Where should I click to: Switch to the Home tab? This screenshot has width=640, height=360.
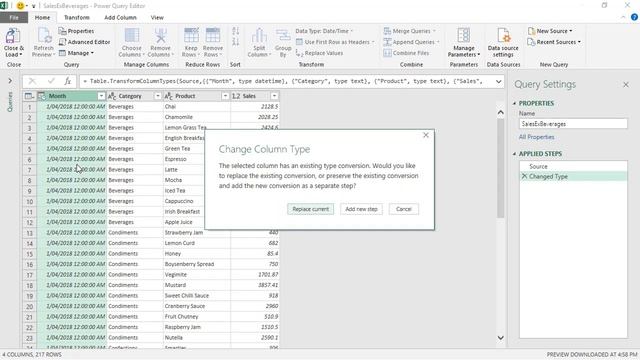click(42, 18)
